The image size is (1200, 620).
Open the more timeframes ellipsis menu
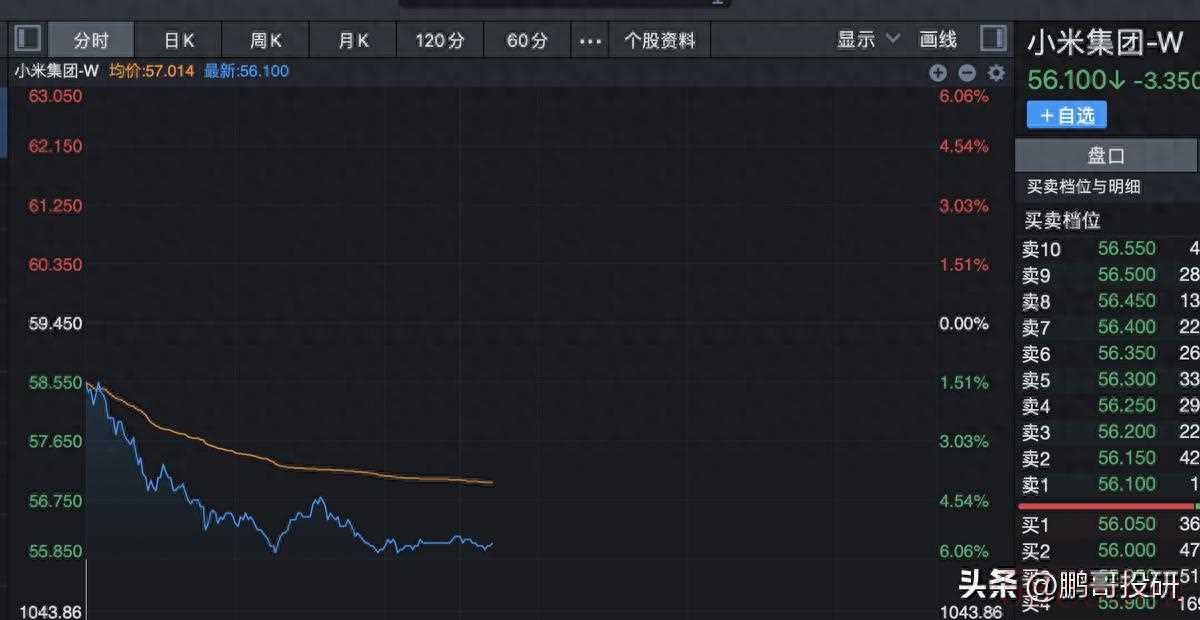[591, 40]
